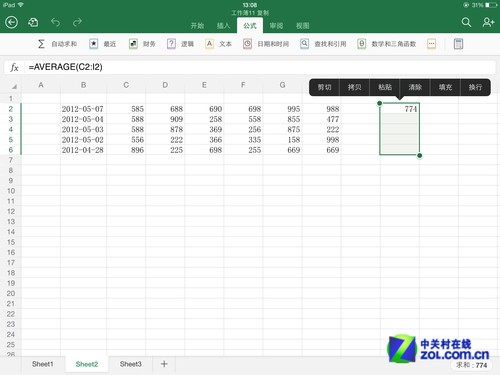Switch to Sheet1 tab
Screen dimensions: 500x375
pos(43,364)
